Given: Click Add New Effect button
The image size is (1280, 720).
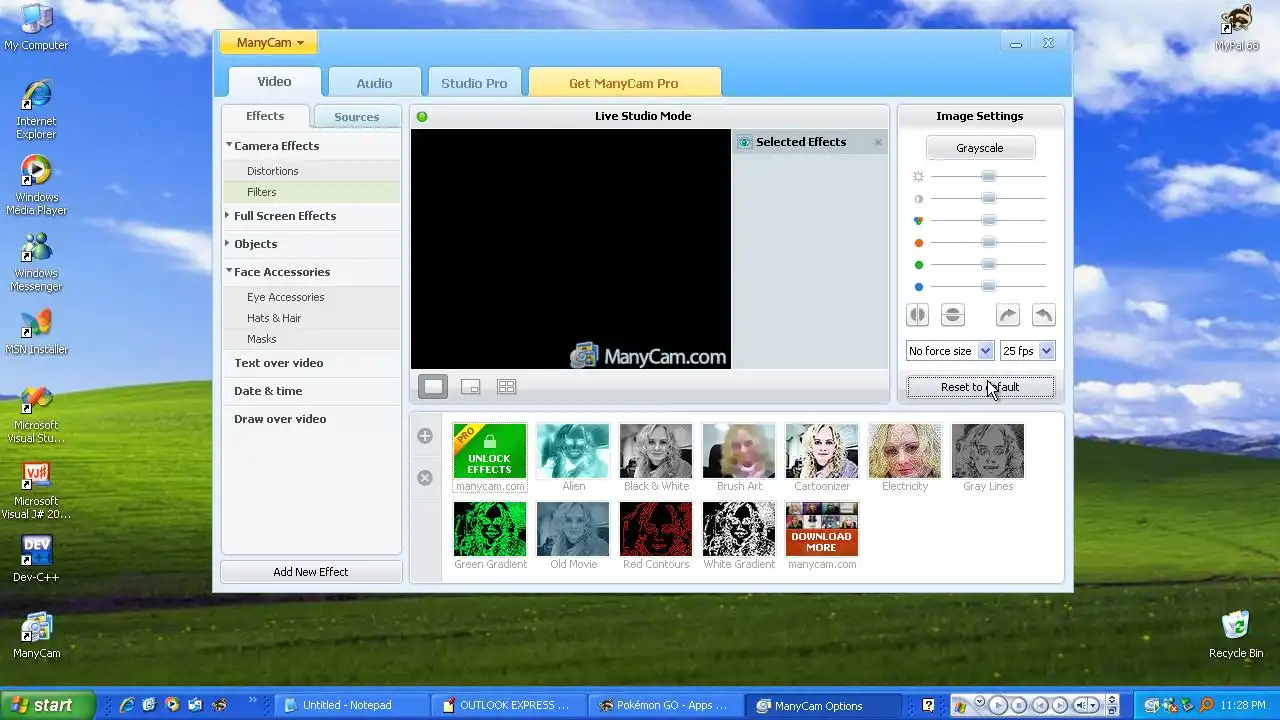Looking at the screenshot, I should (311, 572).
